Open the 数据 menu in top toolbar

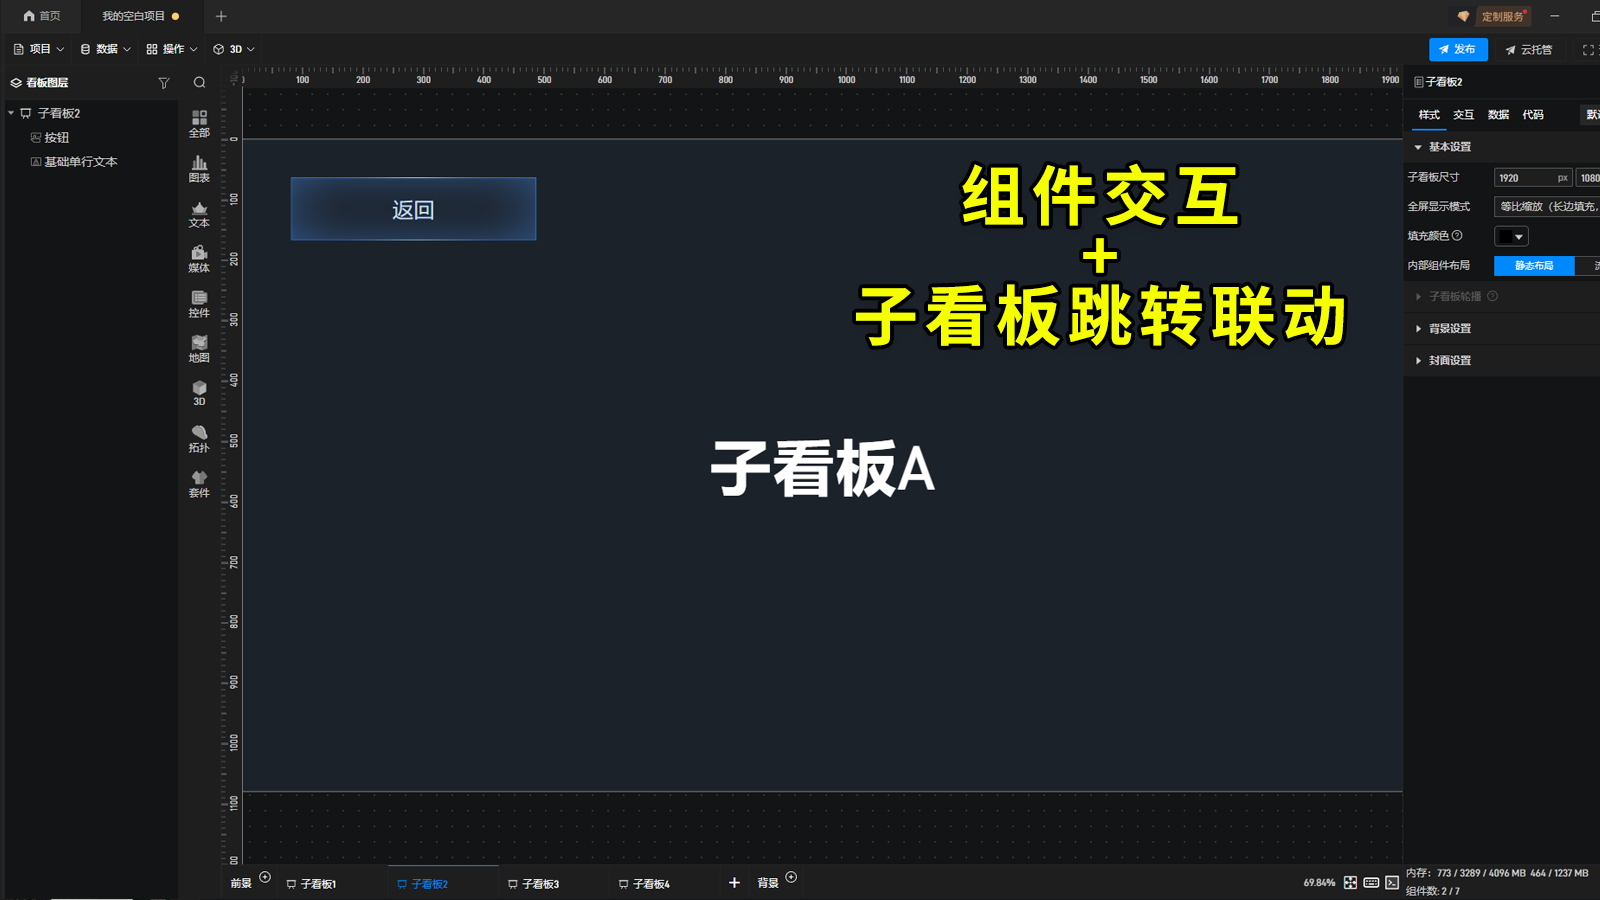105,48
